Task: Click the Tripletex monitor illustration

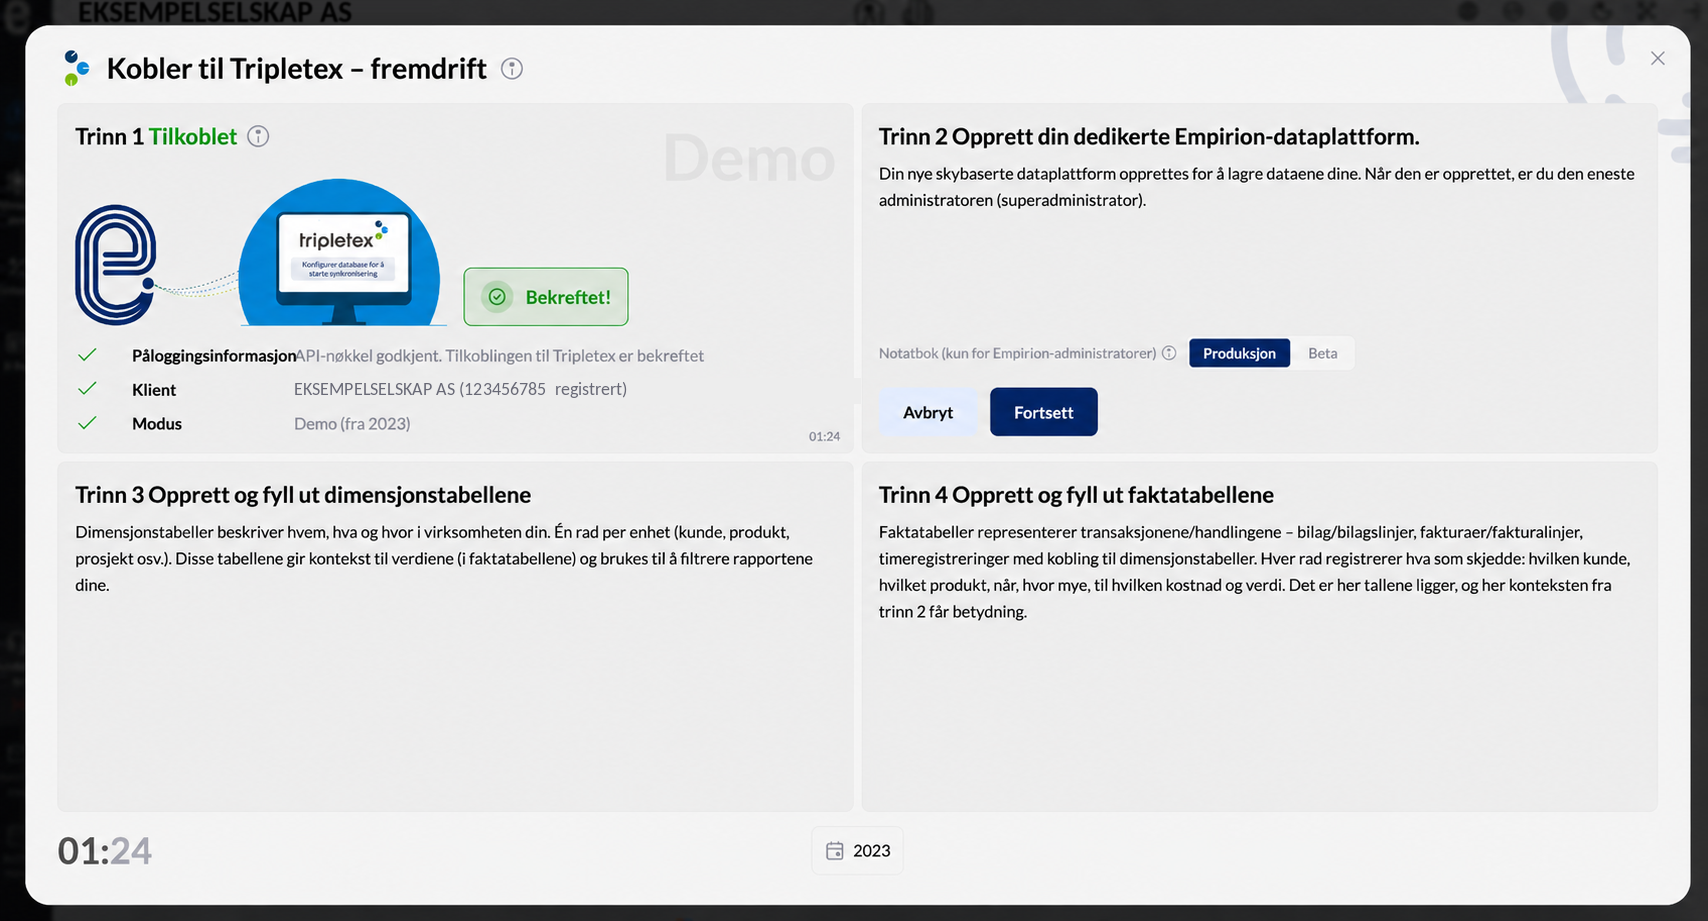Action: click(340, 253)
